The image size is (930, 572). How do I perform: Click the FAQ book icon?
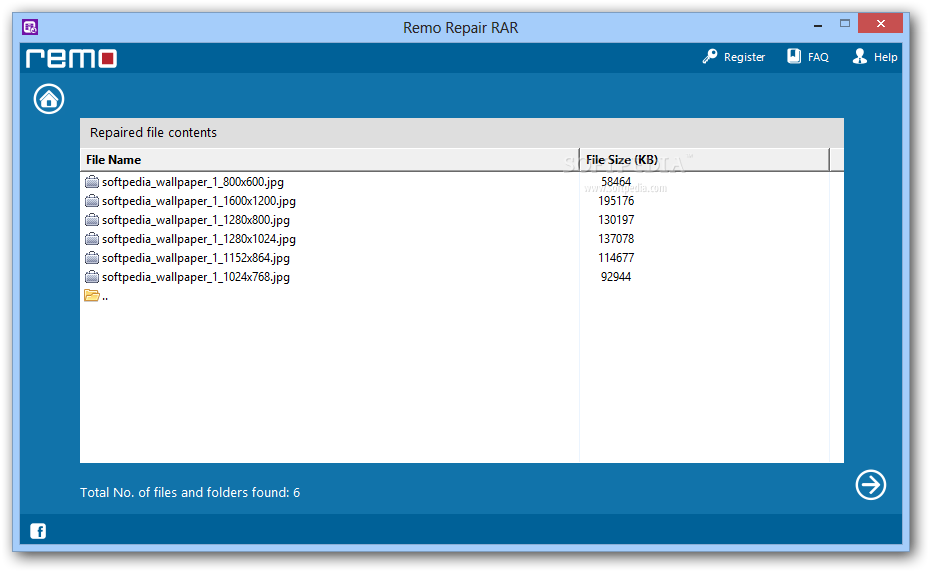pos(794,56)
